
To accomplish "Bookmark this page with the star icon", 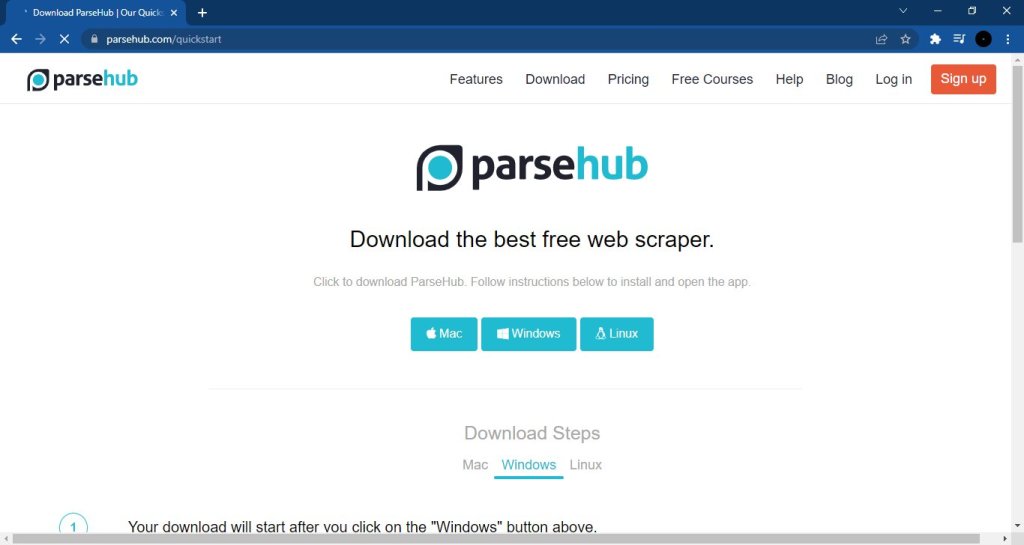I will click(x=905, y=39).
